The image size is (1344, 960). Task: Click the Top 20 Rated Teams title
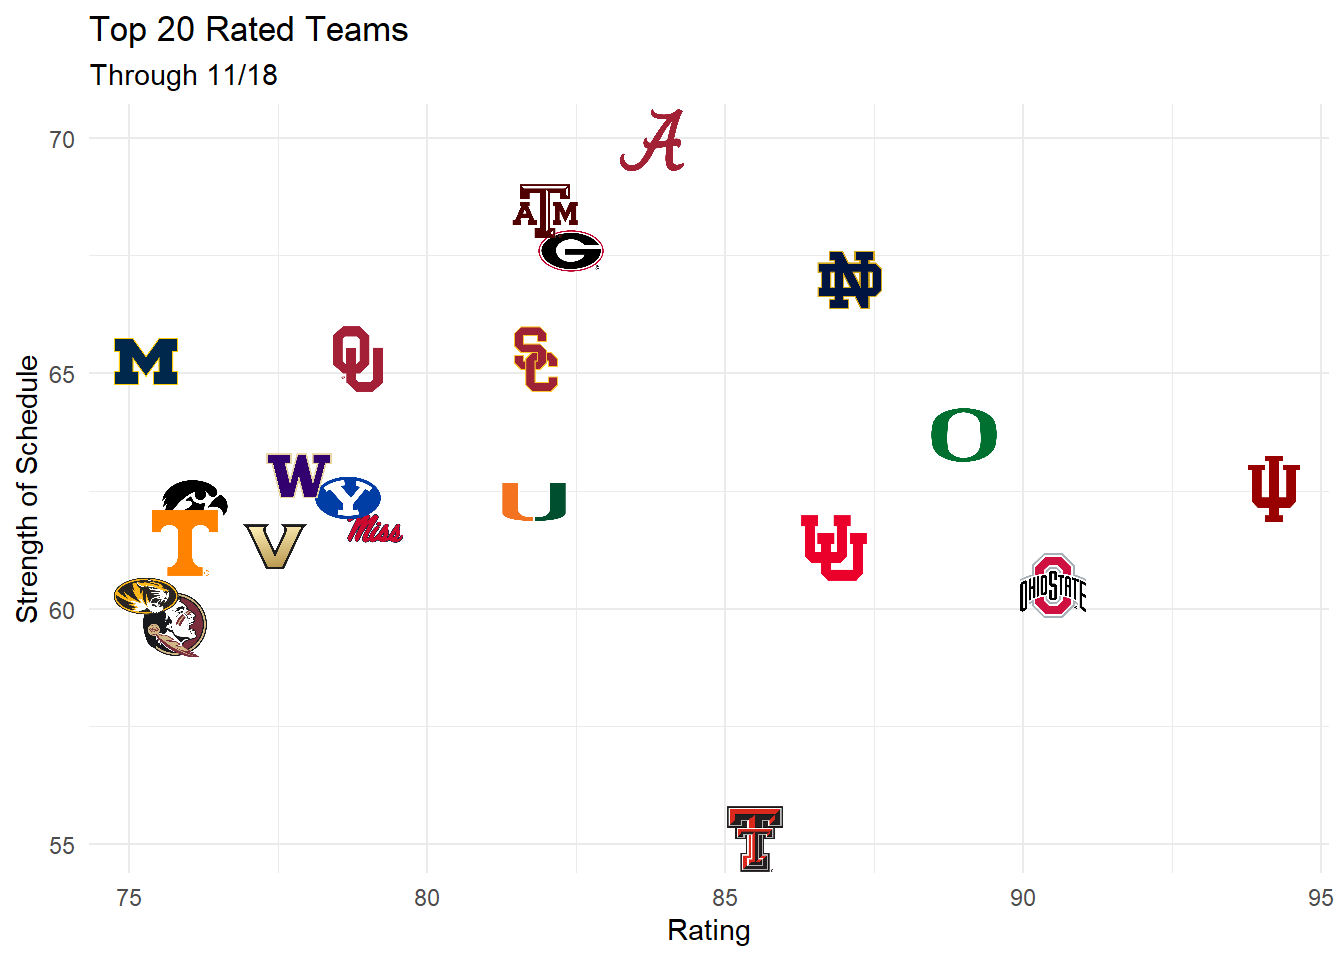point(249,30)
